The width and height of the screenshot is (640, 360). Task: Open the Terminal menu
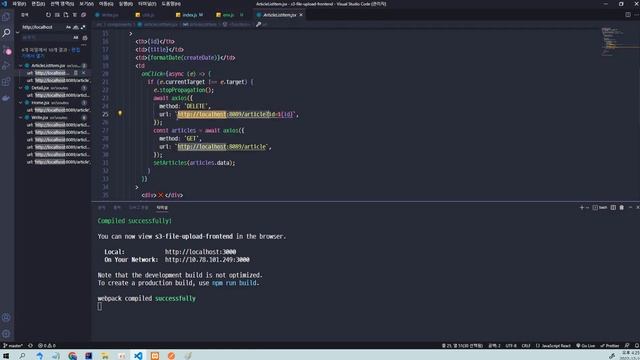(x=147, y=4)
